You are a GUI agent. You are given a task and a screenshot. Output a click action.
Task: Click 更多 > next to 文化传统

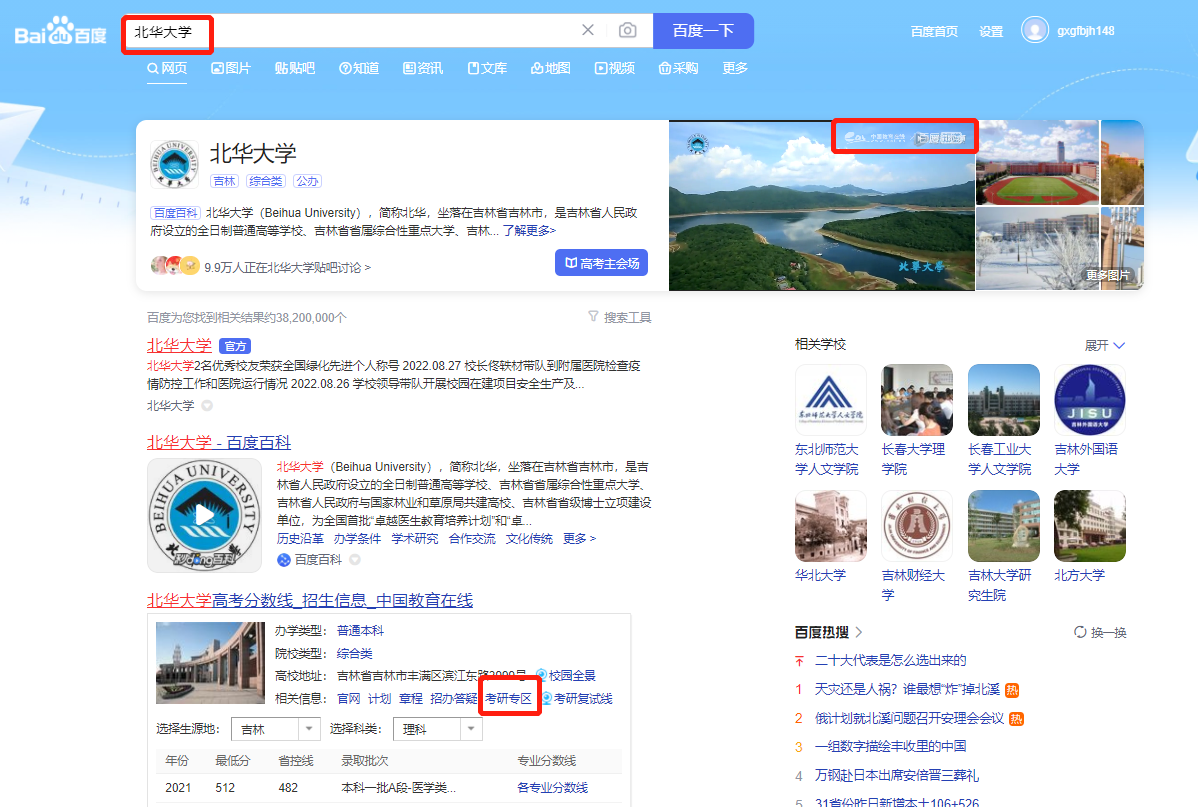[579, 539]
